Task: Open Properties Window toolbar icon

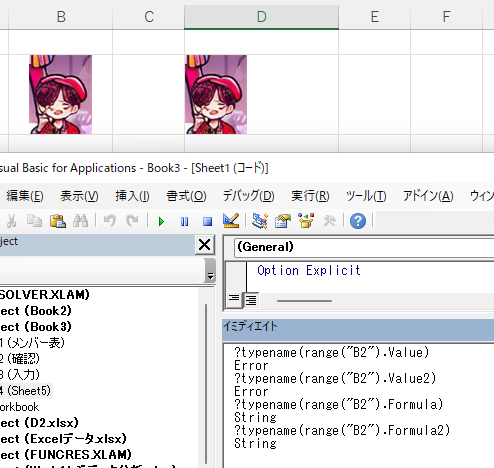Action: pyautogui.click(x=283, y=221)
